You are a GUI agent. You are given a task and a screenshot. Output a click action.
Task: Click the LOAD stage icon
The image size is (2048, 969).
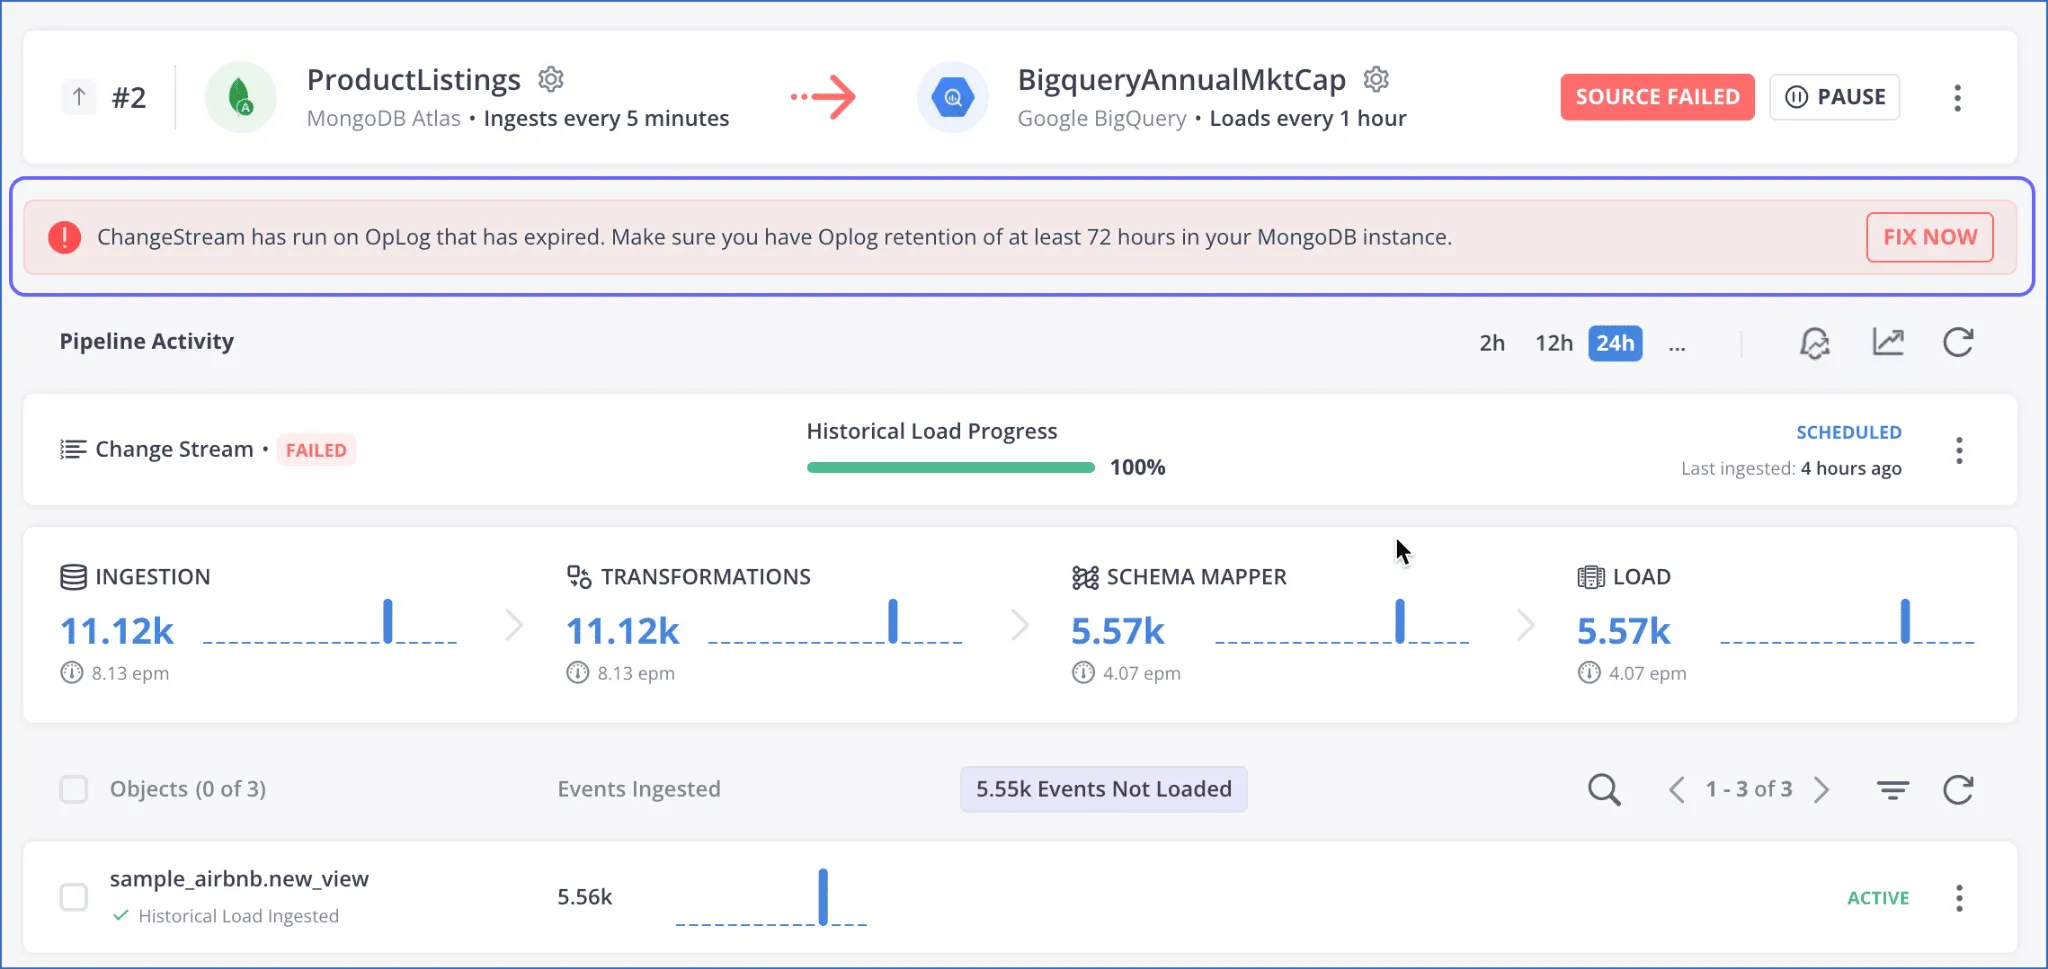click(1591, 577)
